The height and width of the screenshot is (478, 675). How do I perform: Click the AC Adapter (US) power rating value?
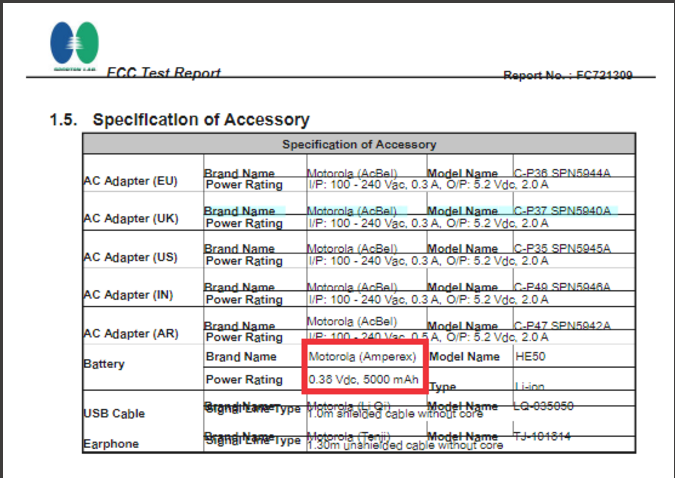click(428, 261)
